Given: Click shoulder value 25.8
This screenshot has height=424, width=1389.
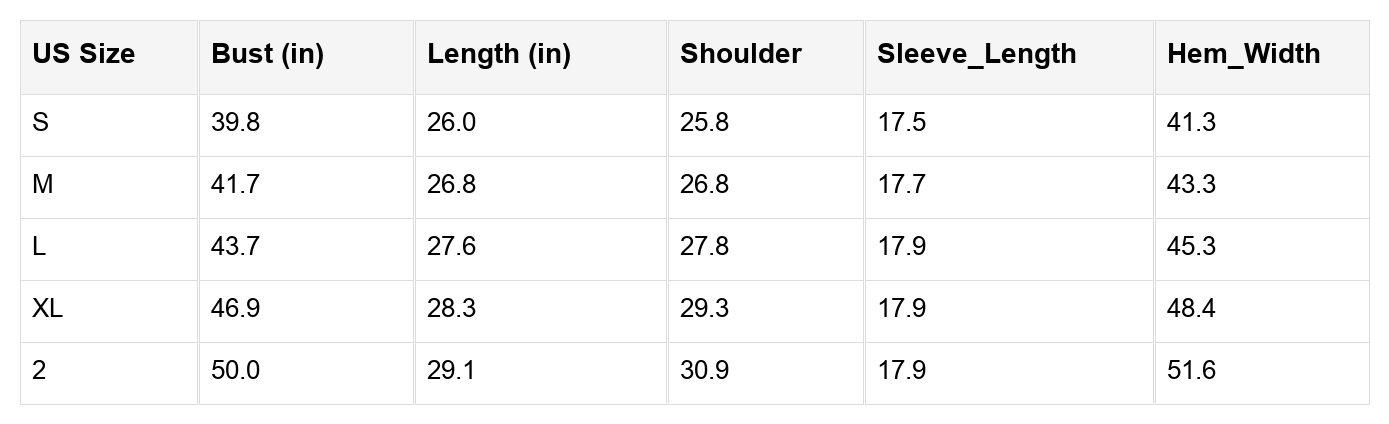Looking at the screenshot, I should click(705, 123).
